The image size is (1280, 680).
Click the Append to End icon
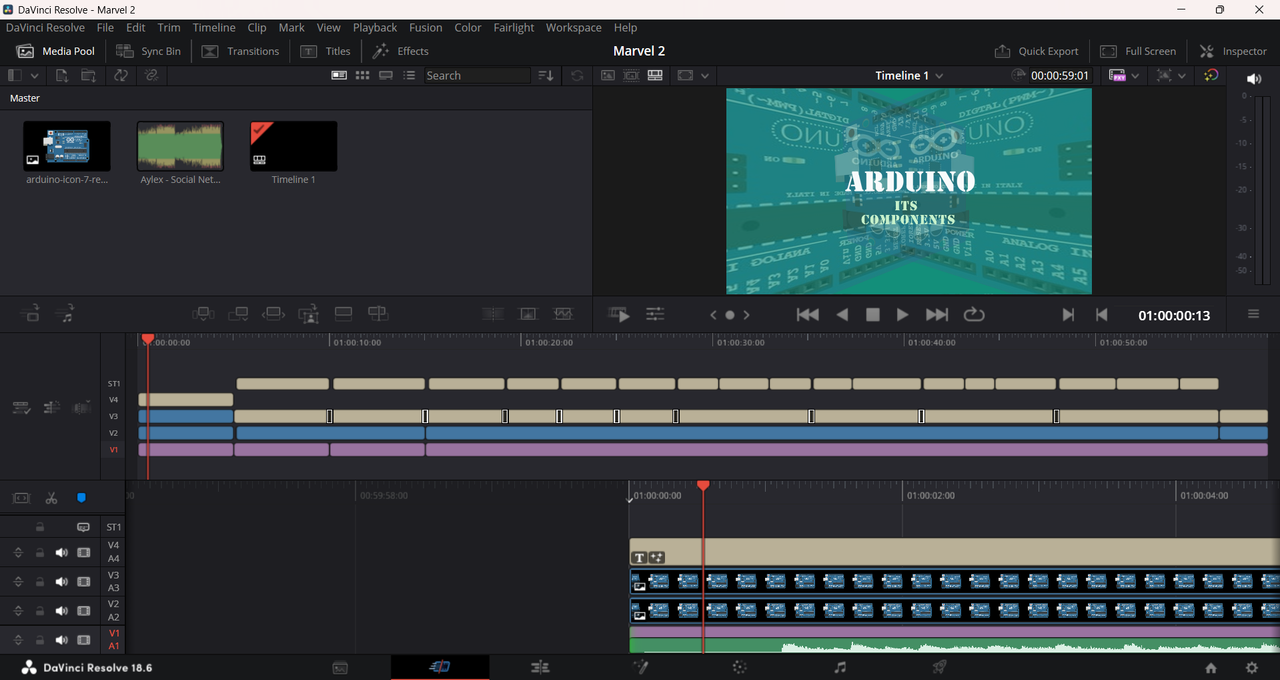click(x=238, y=314)
